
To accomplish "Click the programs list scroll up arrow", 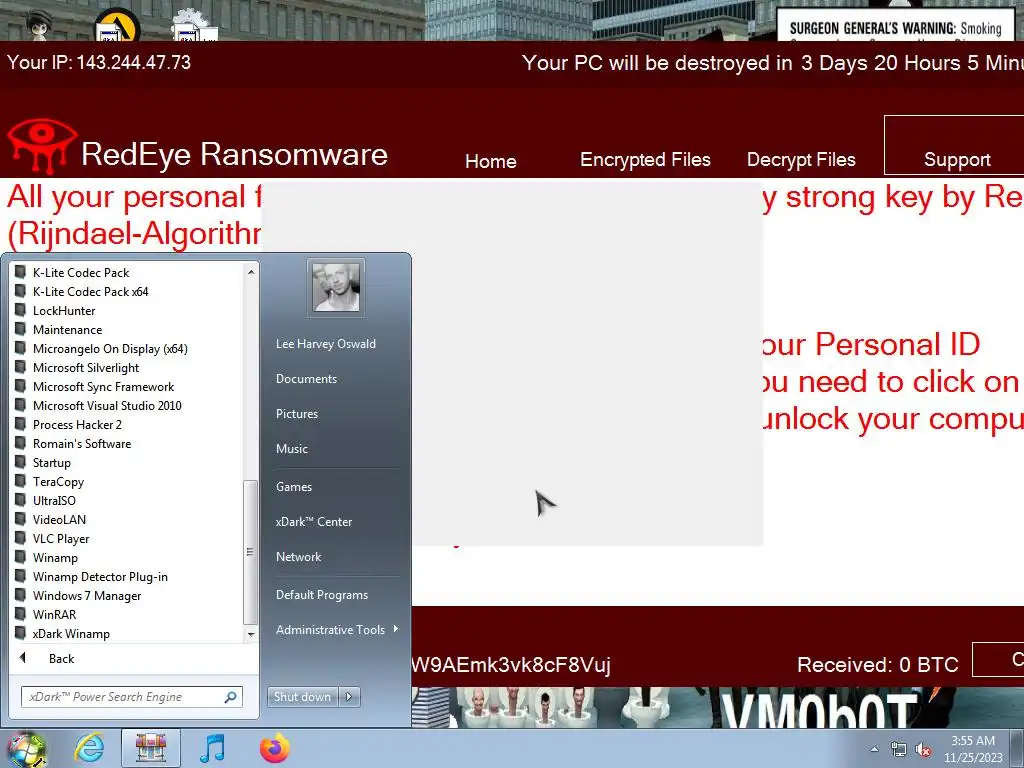I will click(251, 271).
